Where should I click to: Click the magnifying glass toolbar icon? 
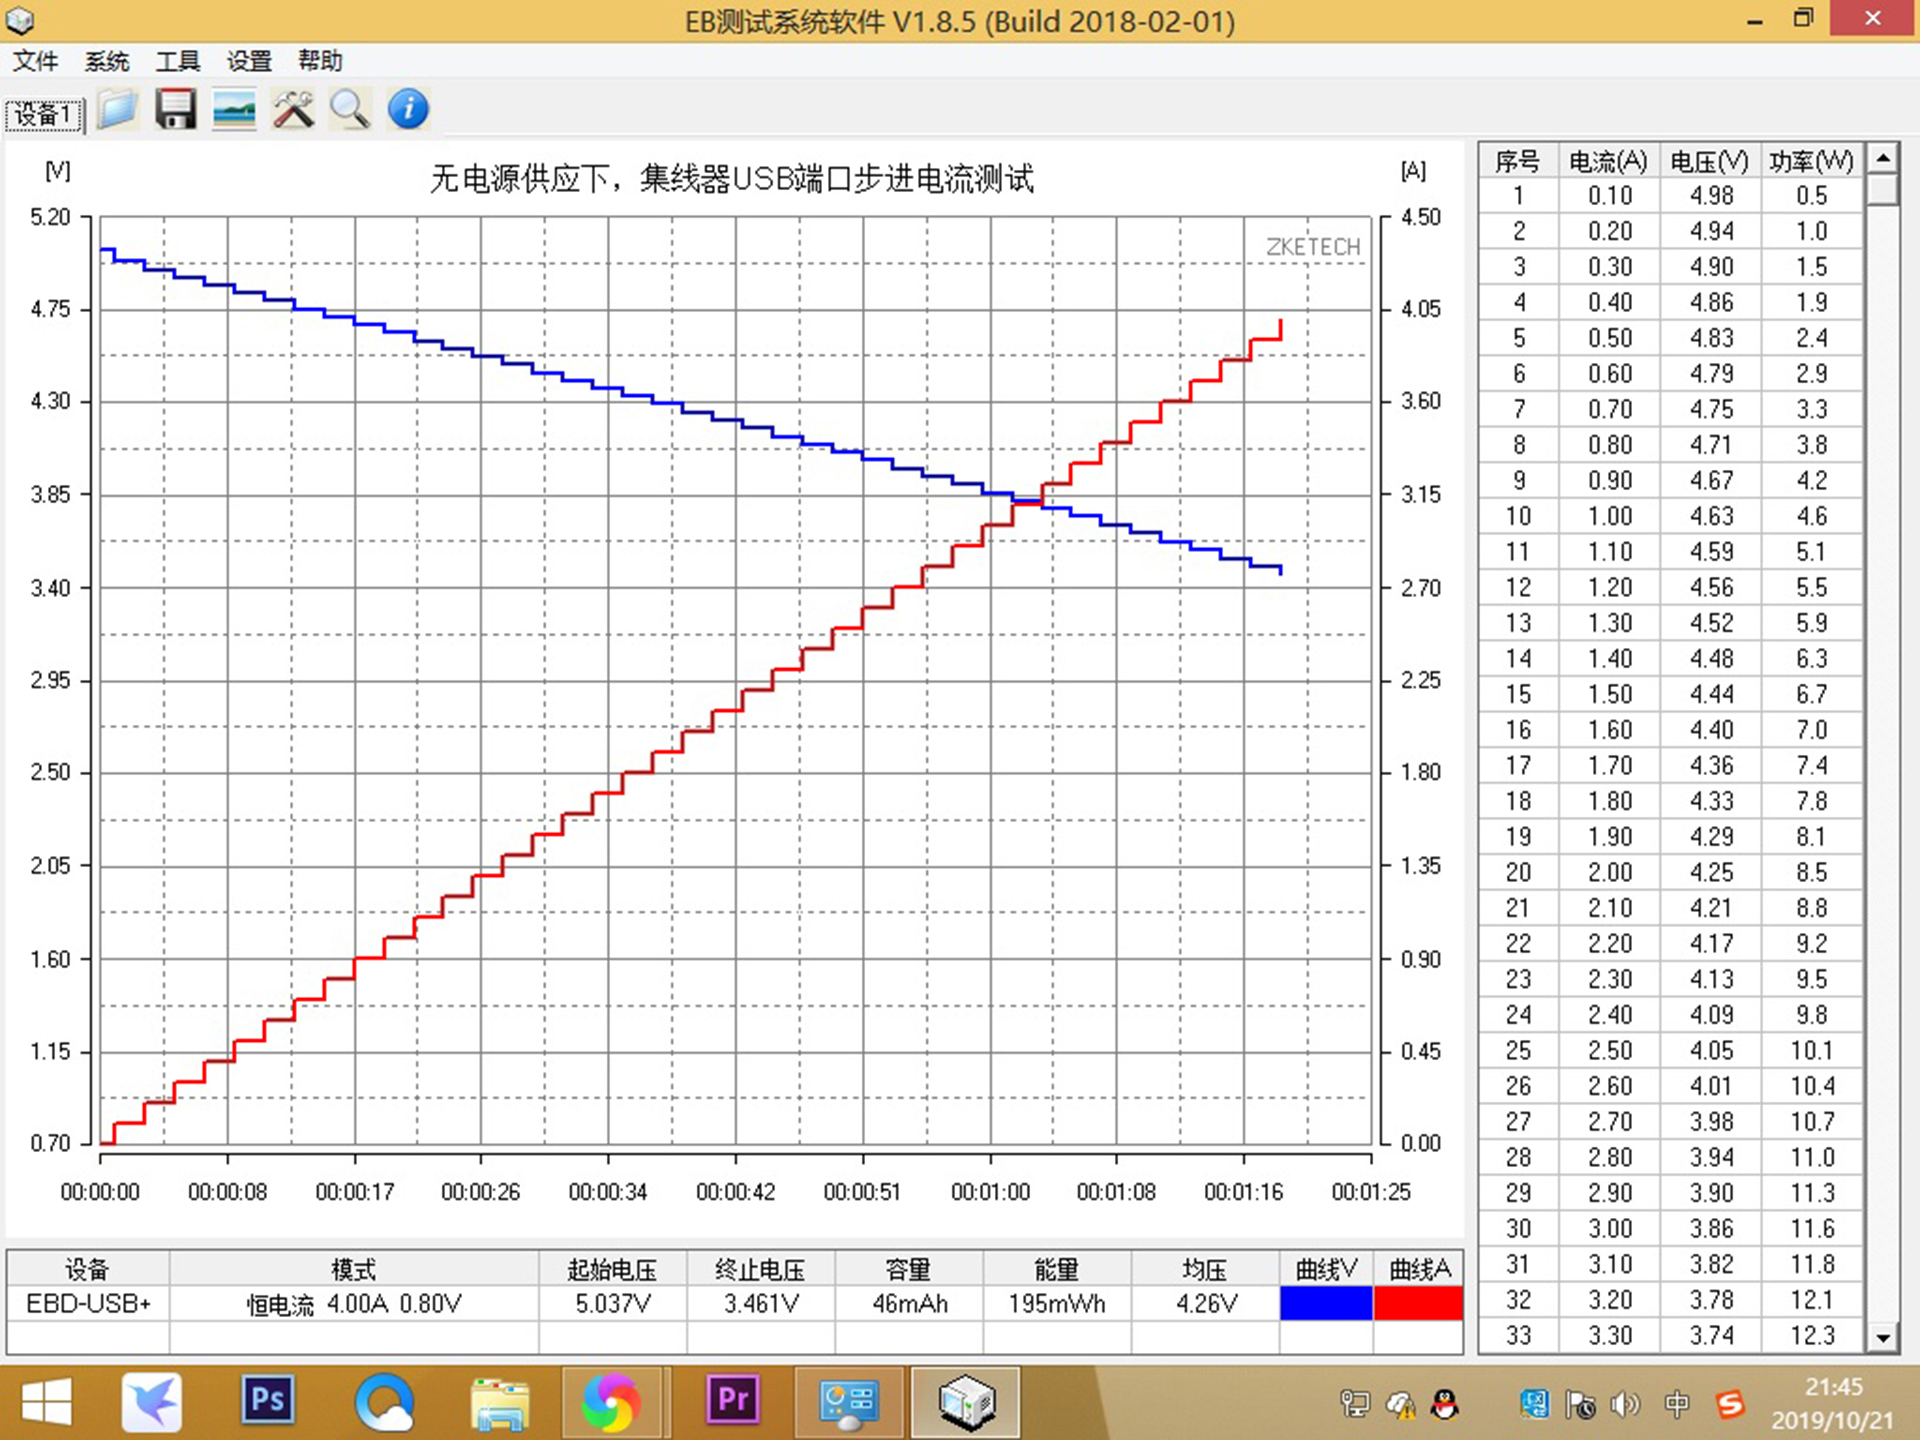[x=350, y=109]
